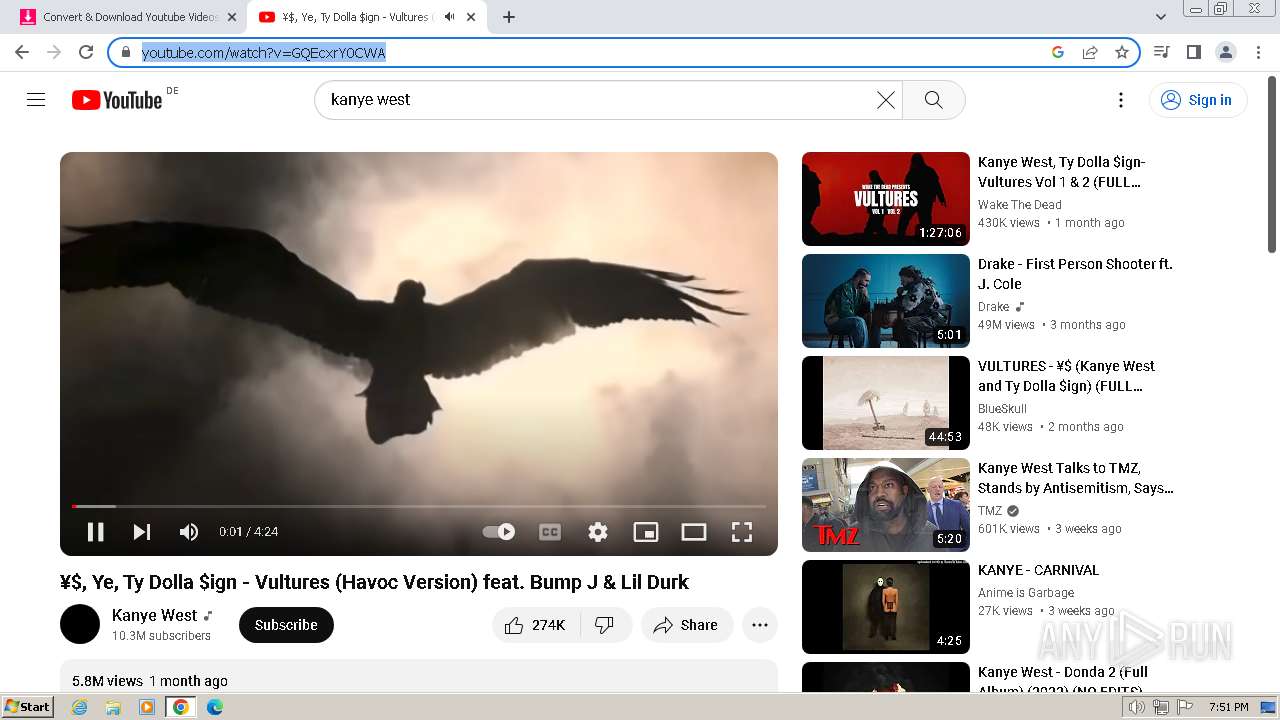The width and height of the screenshot is (1280, 720).
Task: Open a new browser tab
Action: (x=509, y=17)
